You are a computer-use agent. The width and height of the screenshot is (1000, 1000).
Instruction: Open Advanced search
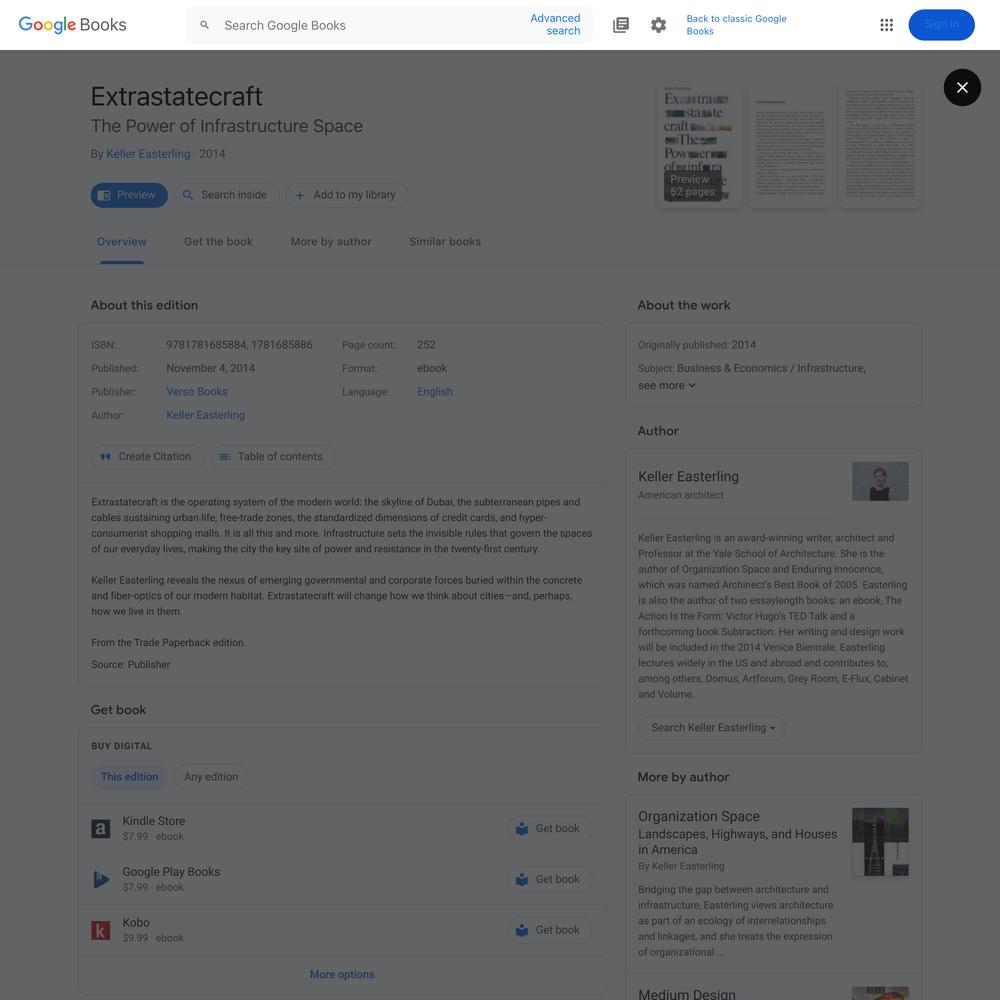555,25
